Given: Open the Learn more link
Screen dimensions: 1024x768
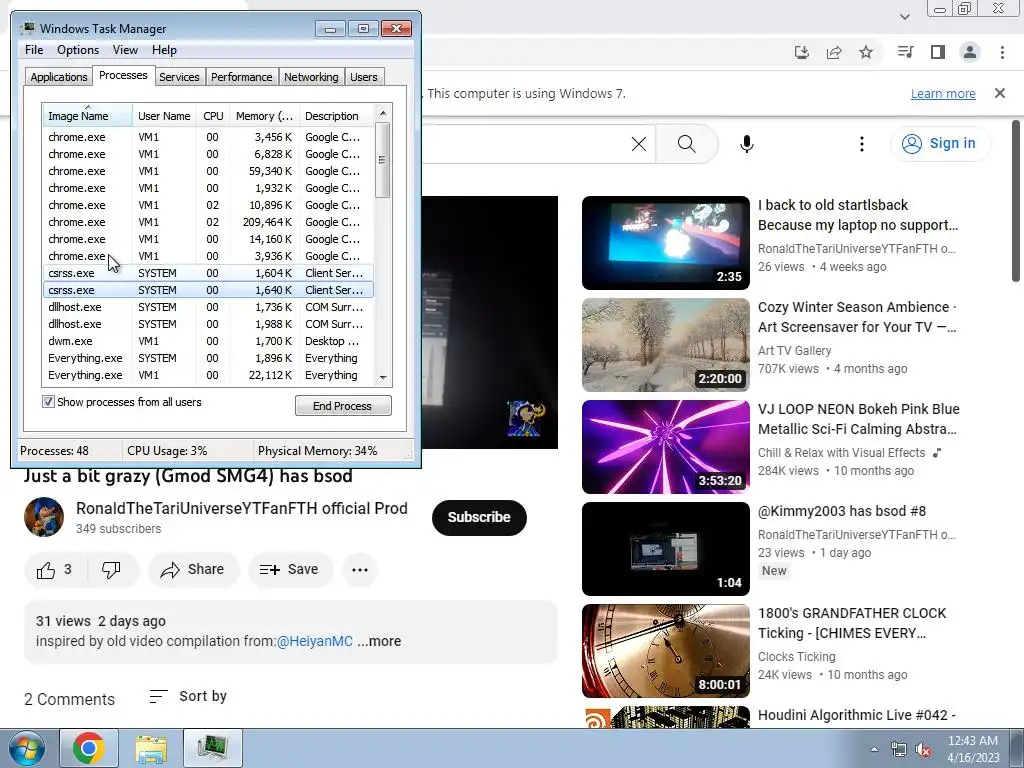Looking at the screenshot, I should coord(943,93).
